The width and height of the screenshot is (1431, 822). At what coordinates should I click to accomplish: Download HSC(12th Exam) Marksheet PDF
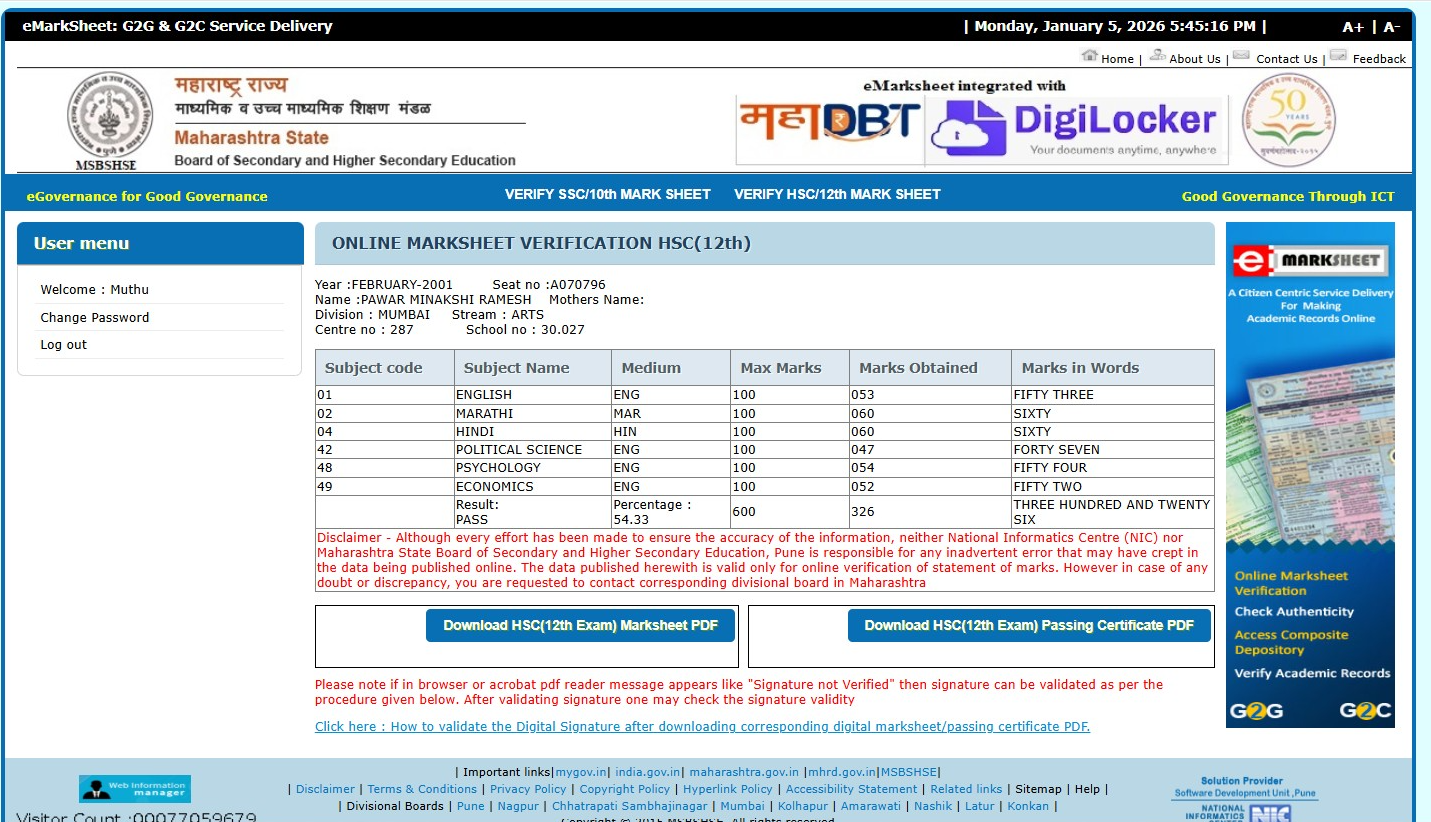click(581, 625)
